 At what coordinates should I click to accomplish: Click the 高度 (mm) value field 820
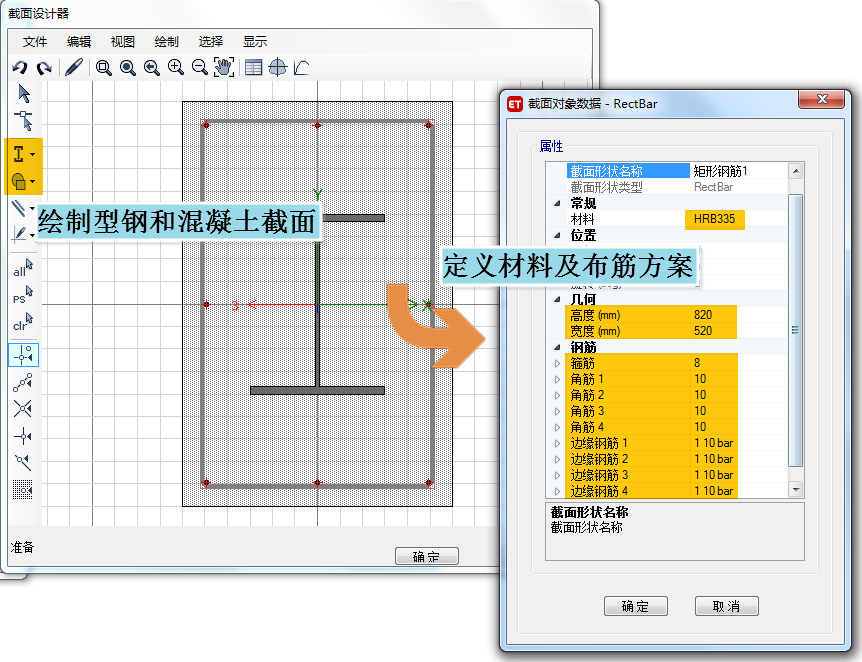(713, 315)
